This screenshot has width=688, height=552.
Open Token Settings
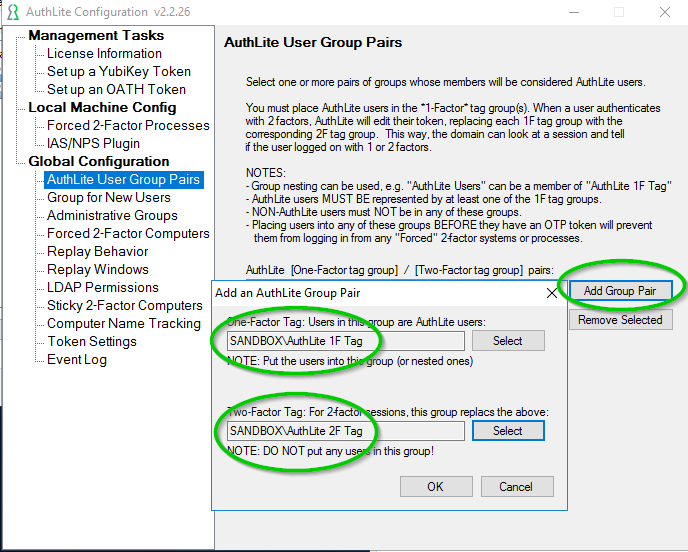(x=92, y=341)
